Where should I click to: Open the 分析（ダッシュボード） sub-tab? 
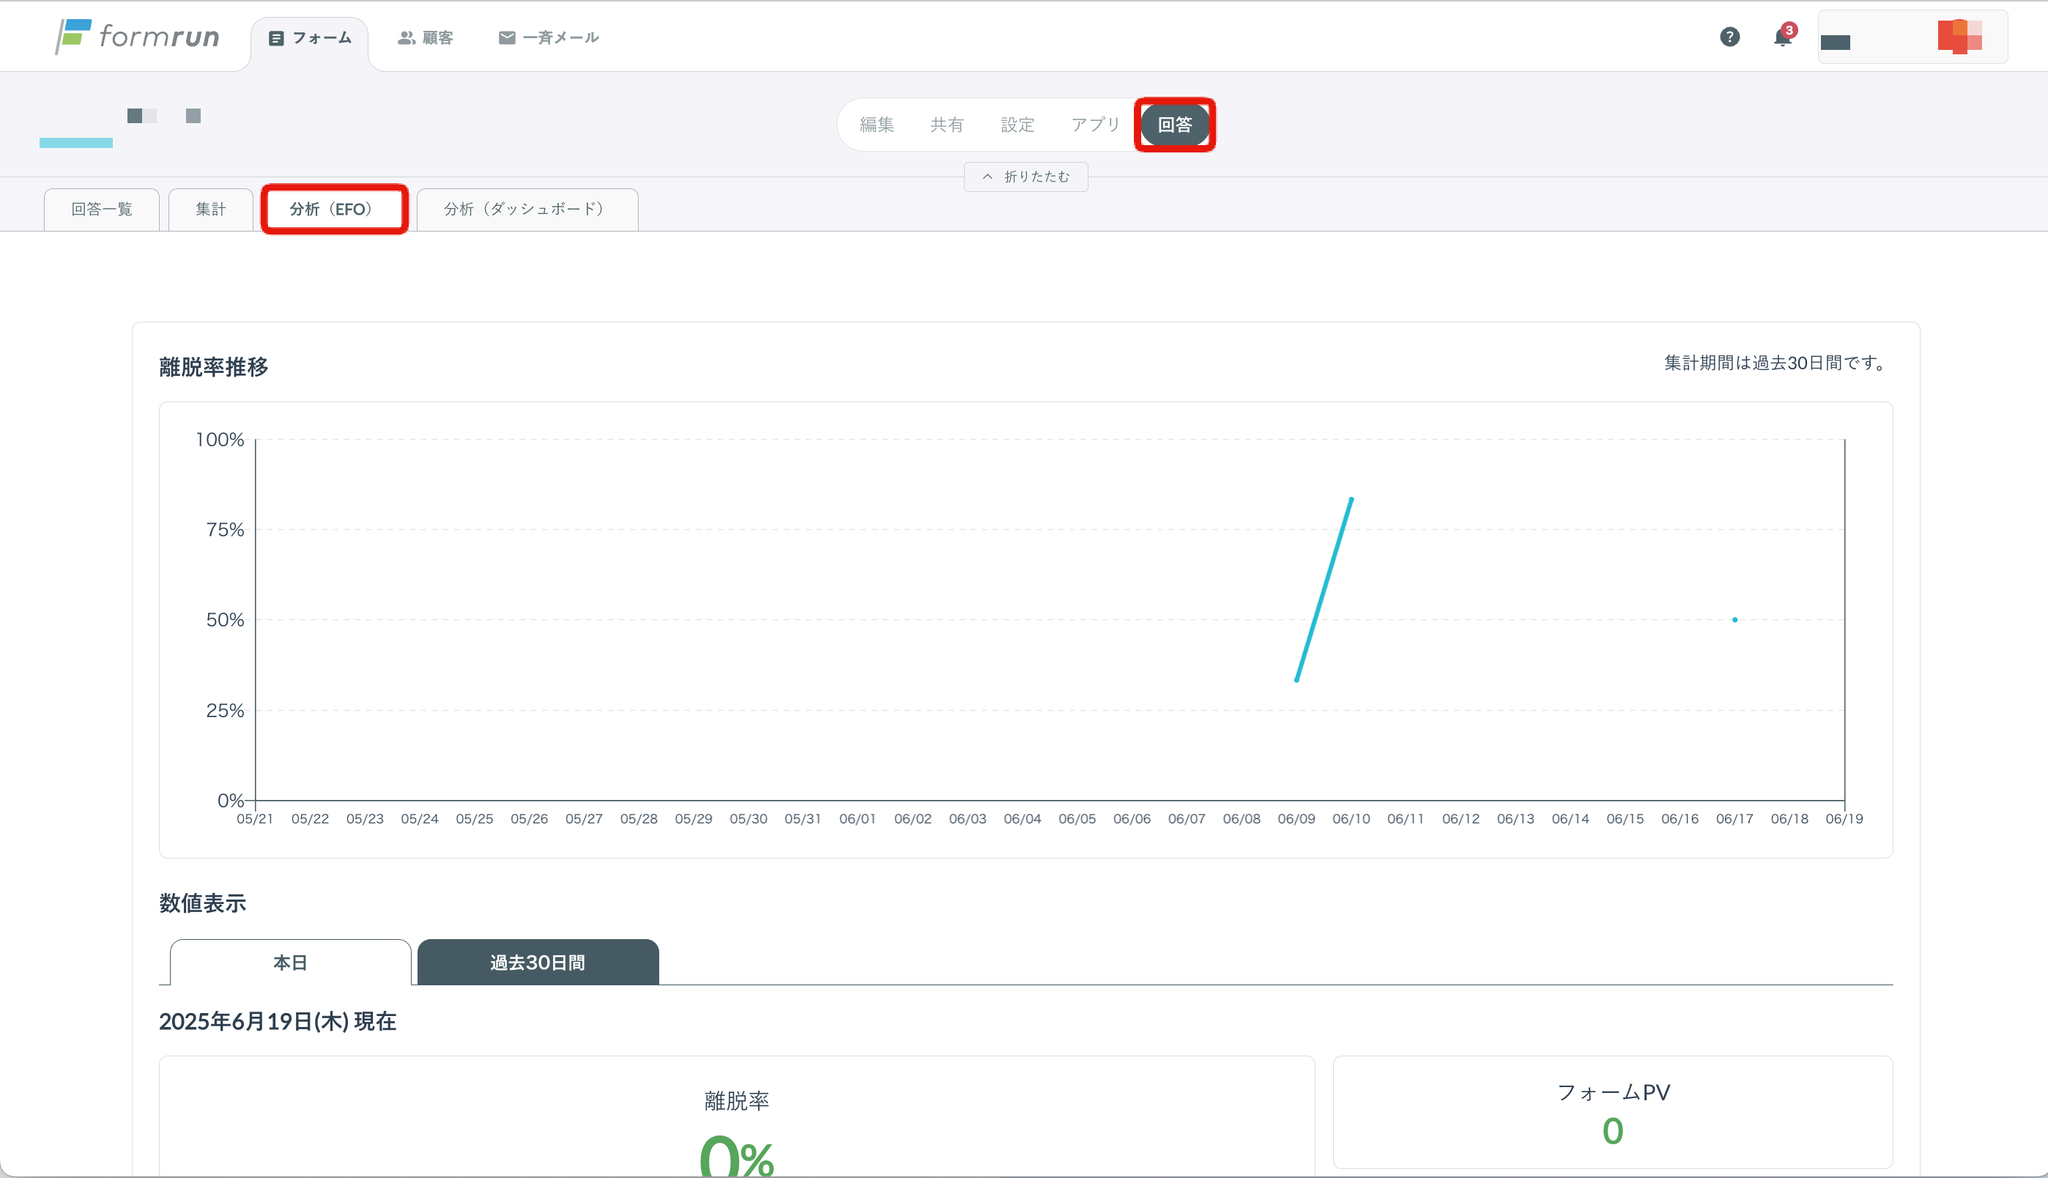(528, 209)
